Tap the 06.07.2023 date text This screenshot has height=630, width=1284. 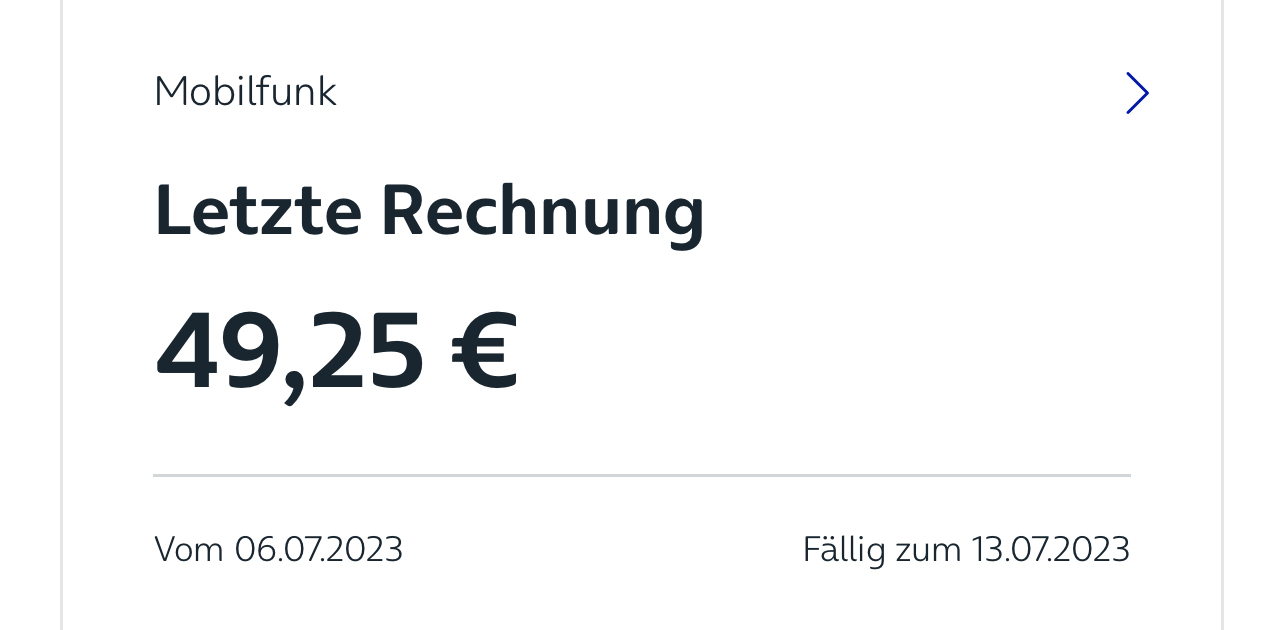(x=319, y=549)
